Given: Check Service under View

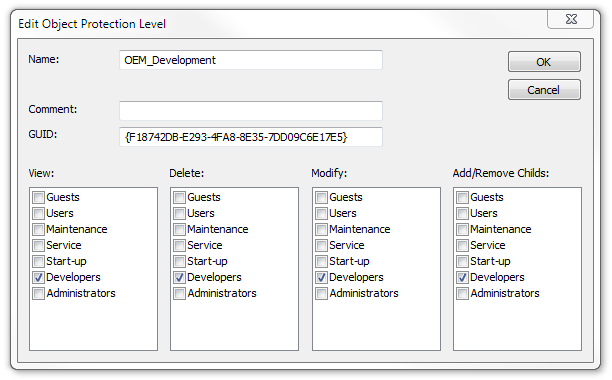Looking at the screenshot, I should point(38,245).
